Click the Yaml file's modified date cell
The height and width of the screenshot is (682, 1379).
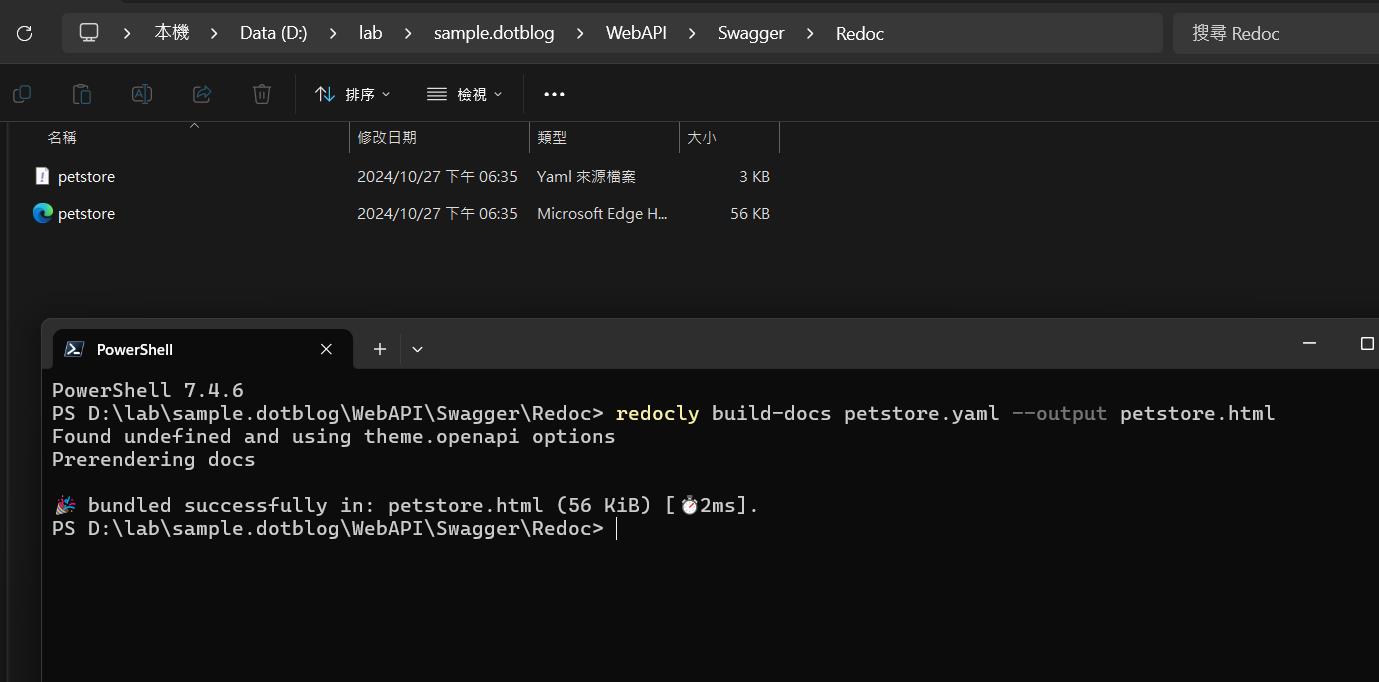(x=437, y=176)
